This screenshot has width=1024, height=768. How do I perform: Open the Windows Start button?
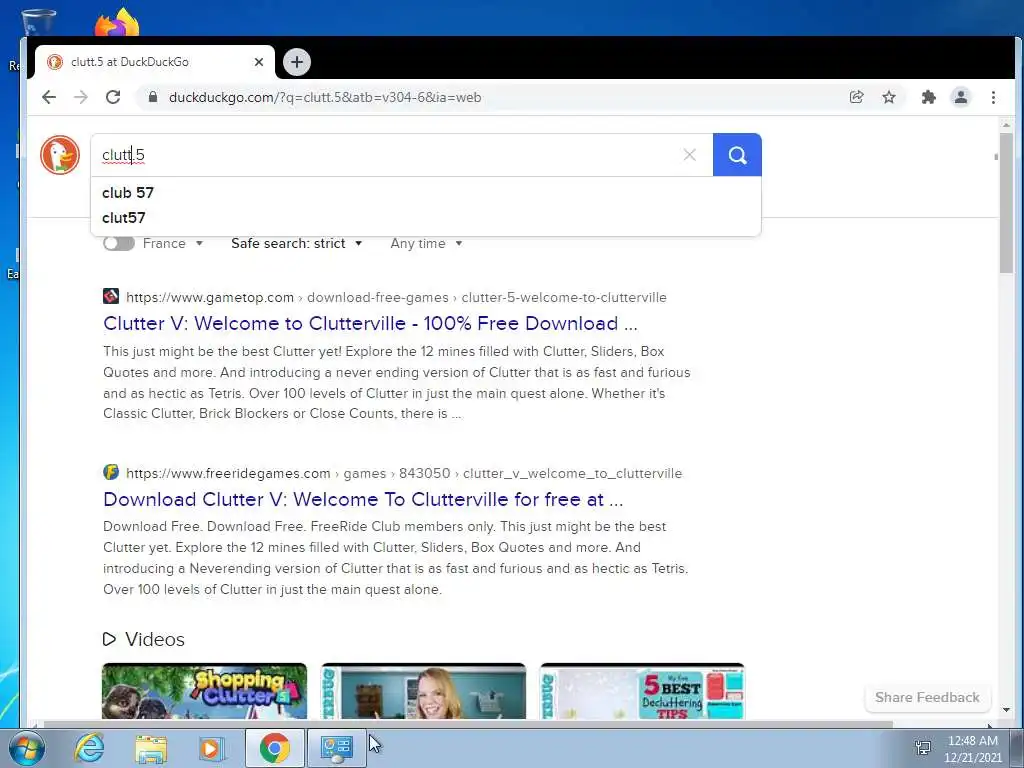coord(27,748)
